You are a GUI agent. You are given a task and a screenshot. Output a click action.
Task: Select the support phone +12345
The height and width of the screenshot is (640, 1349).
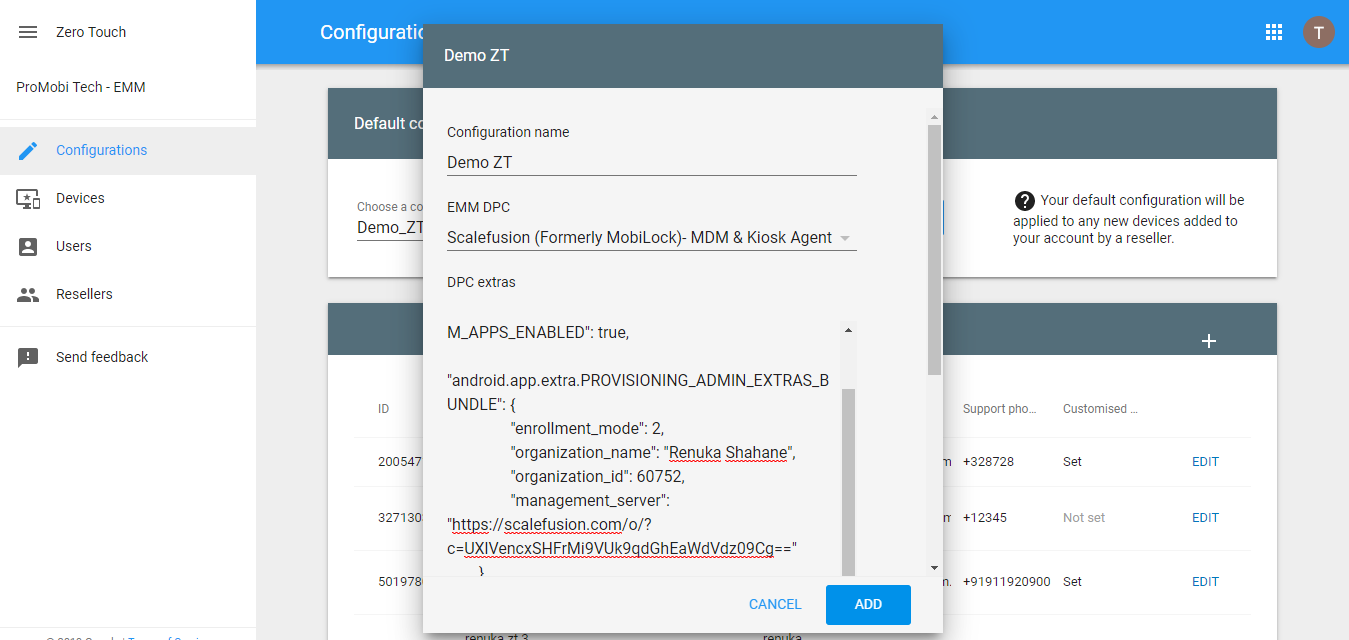pyautogui.click(x=984, y=518)
